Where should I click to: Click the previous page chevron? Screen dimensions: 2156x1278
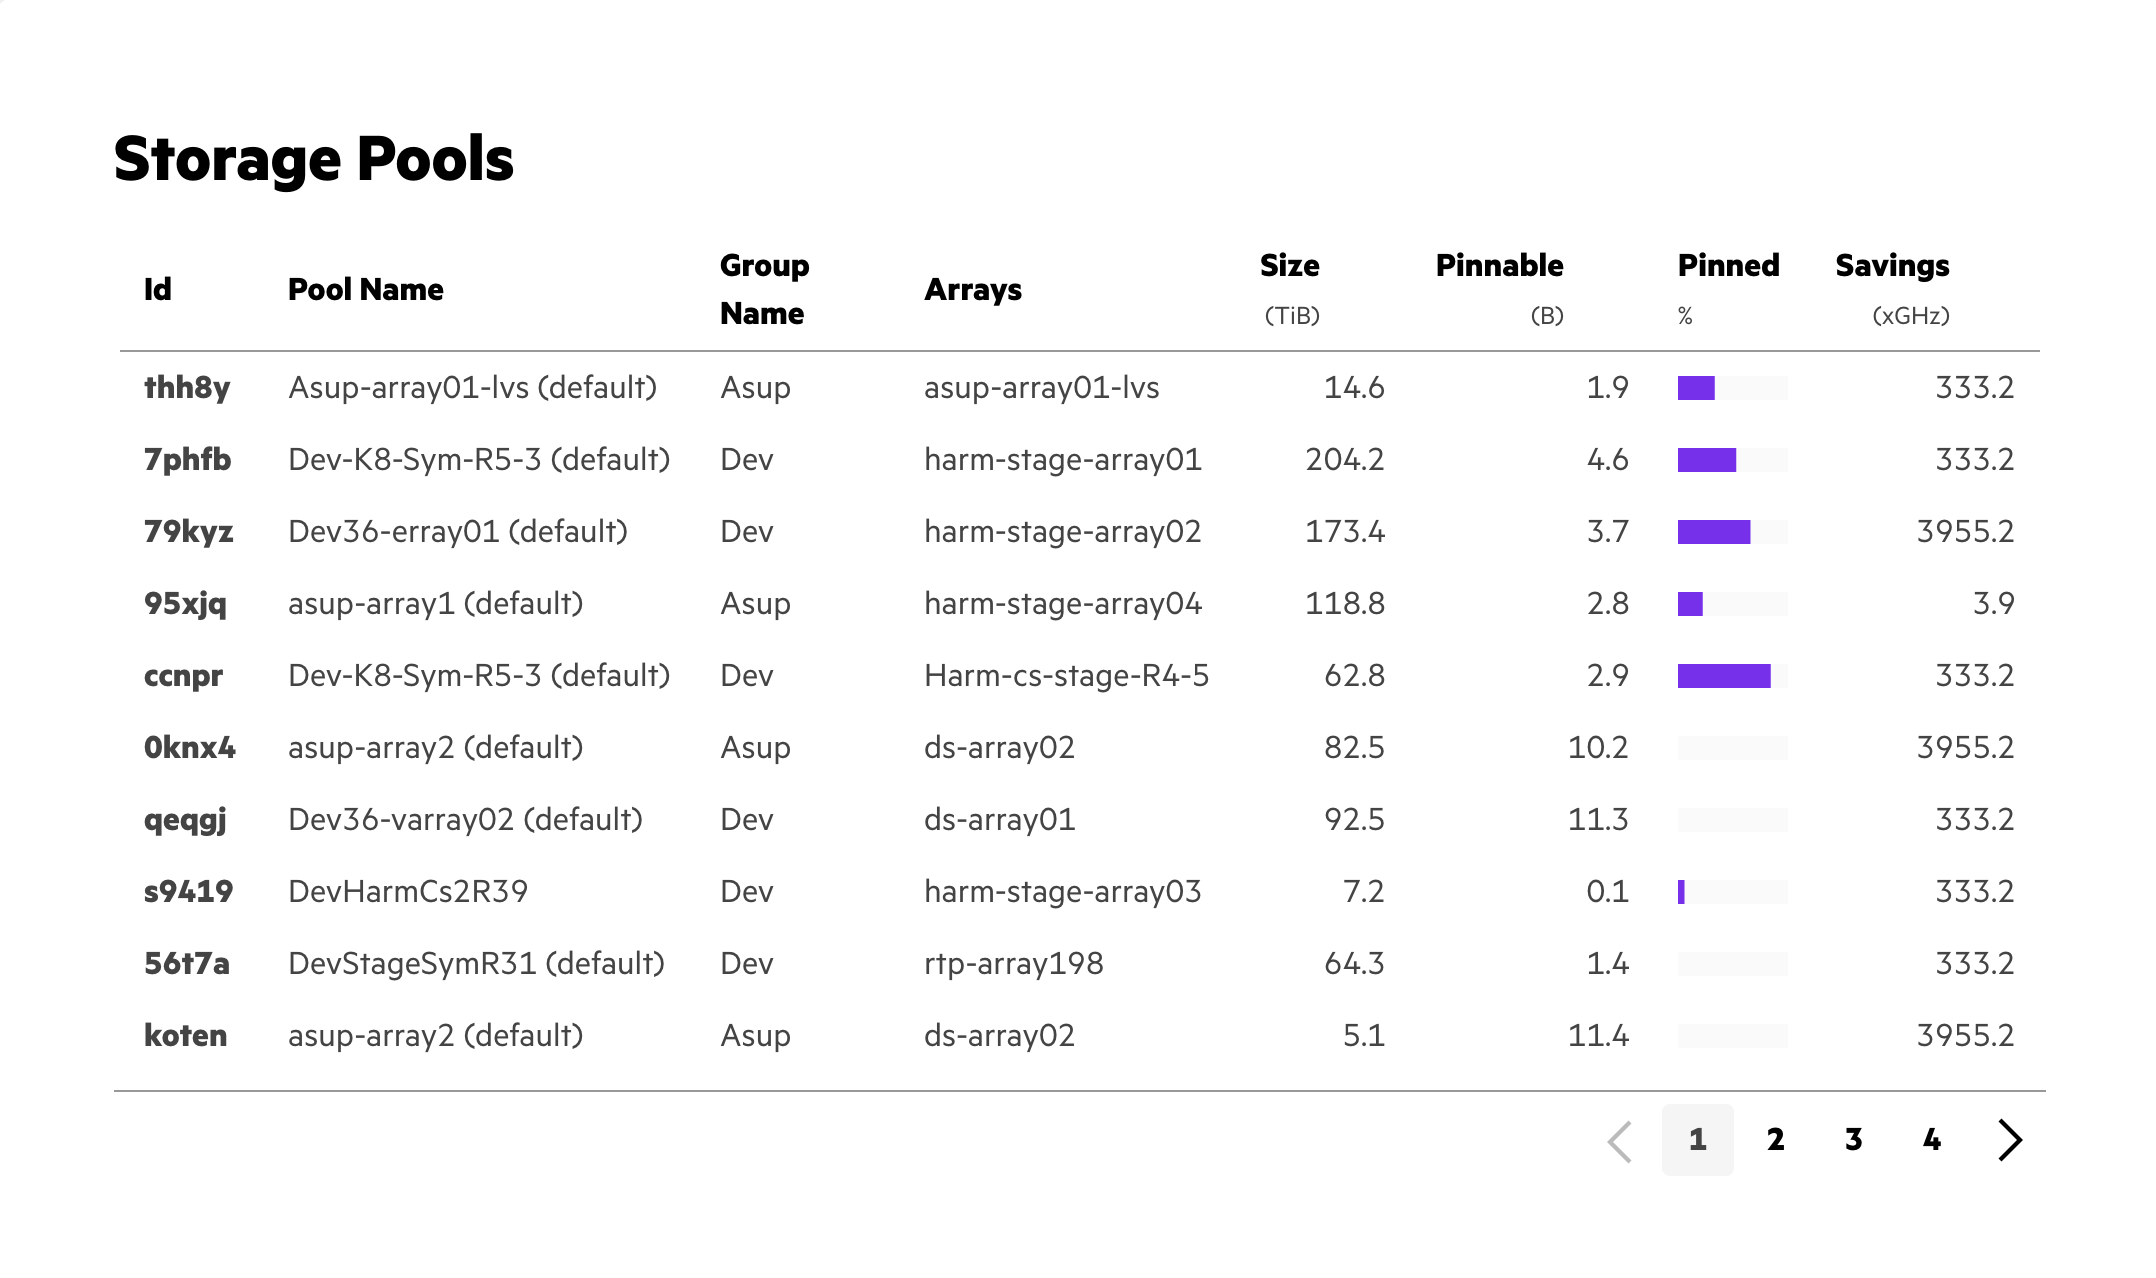(x=1620, y=1140)
